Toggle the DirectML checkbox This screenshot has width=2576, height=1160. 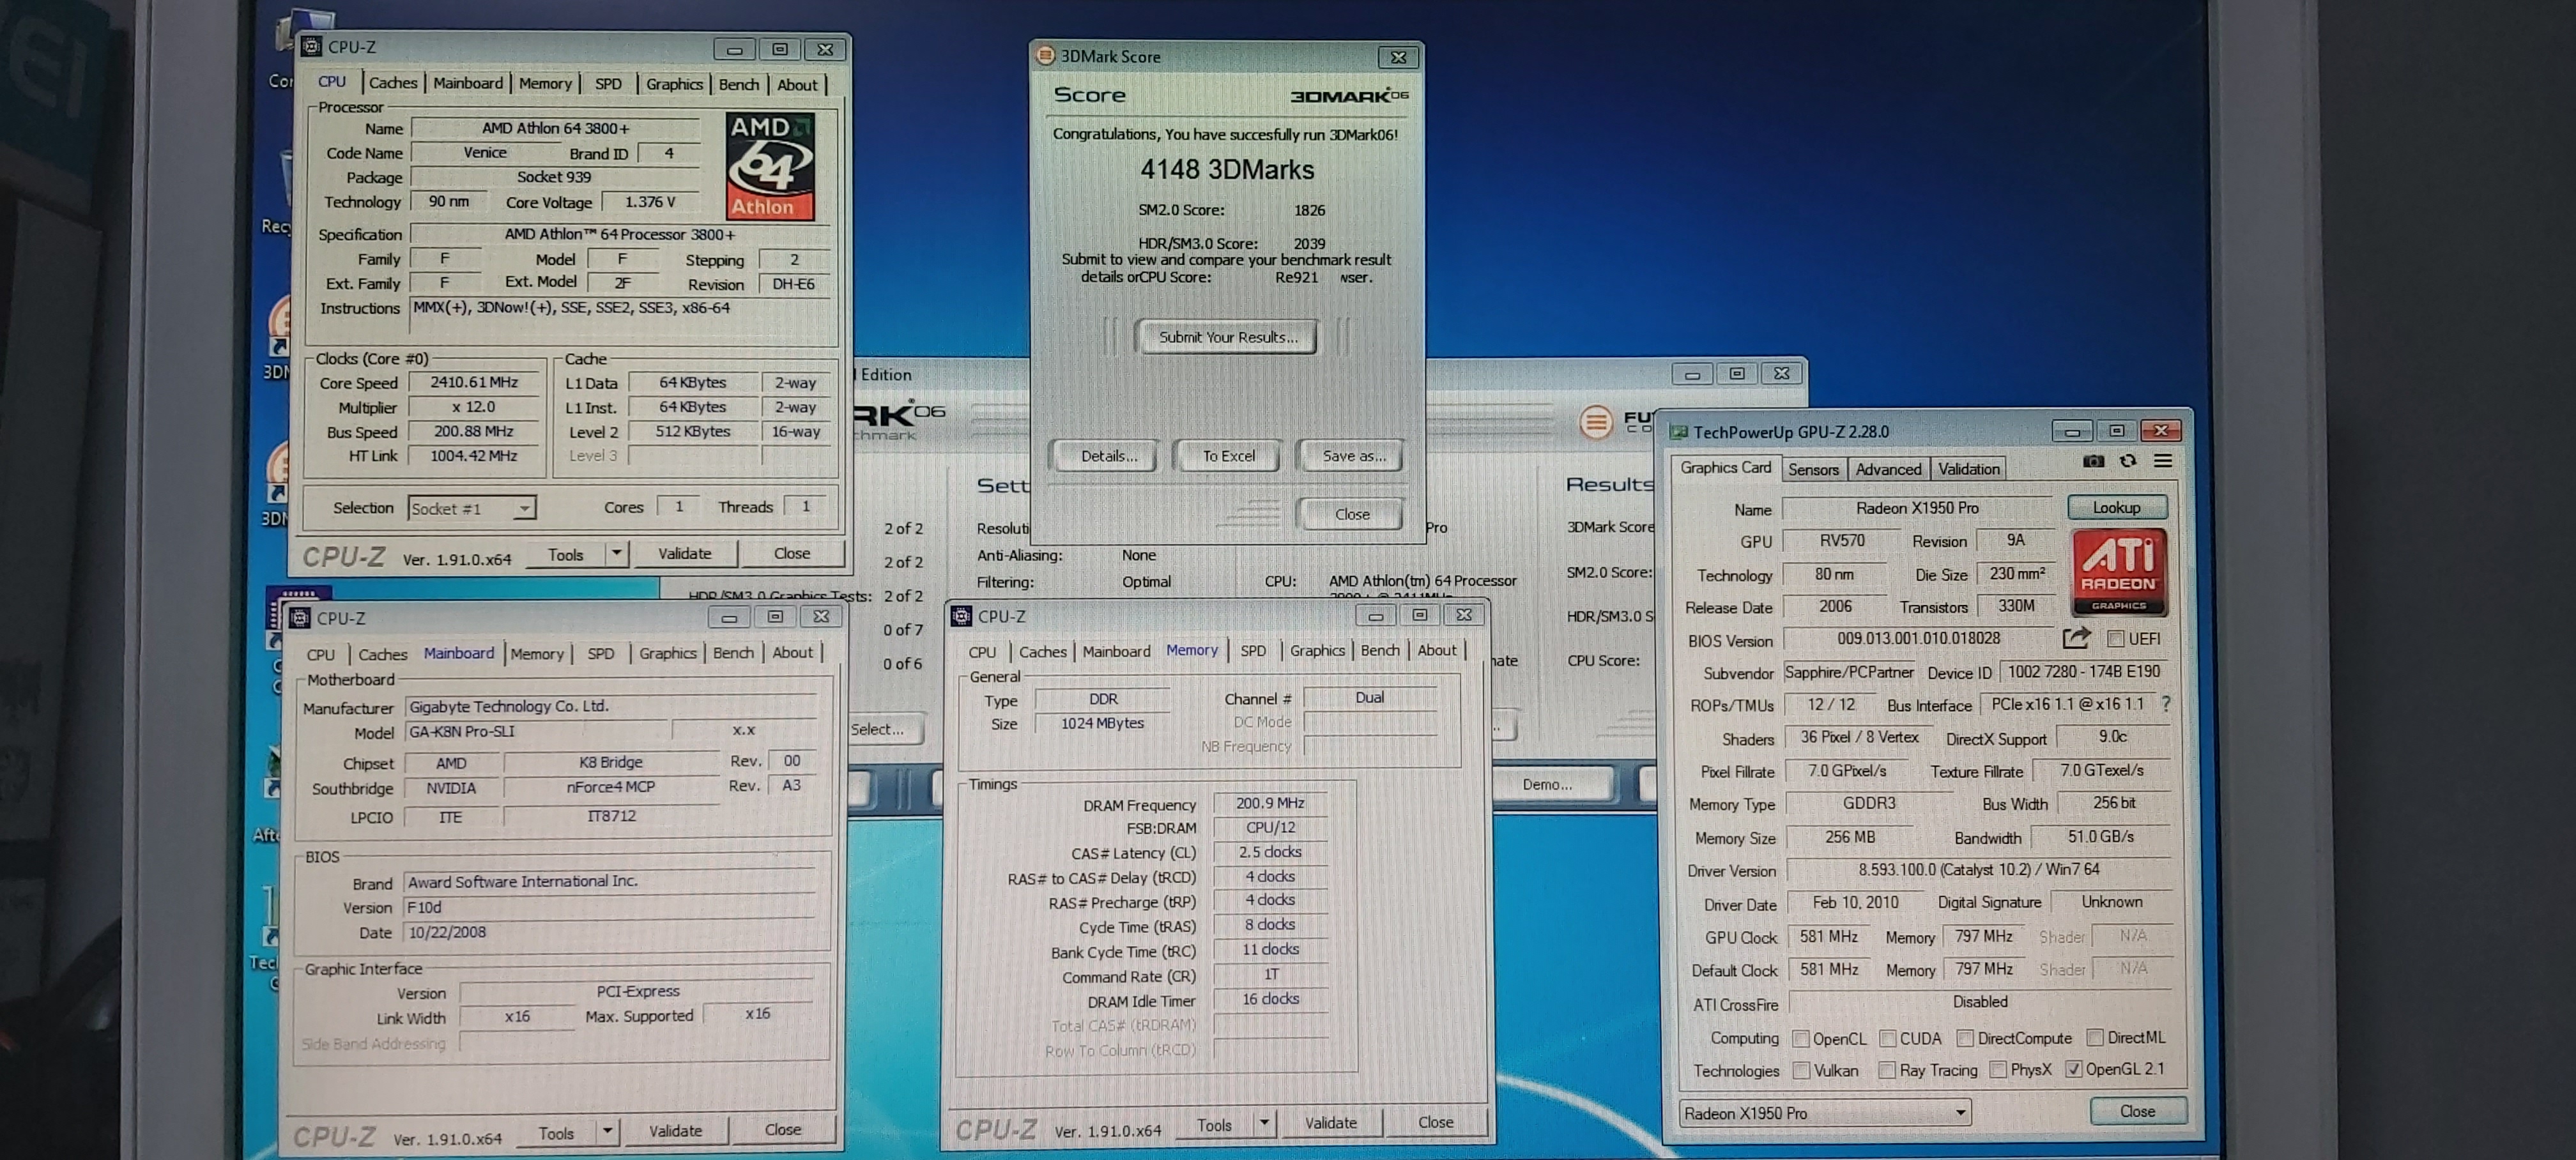click(2095, 1037)
